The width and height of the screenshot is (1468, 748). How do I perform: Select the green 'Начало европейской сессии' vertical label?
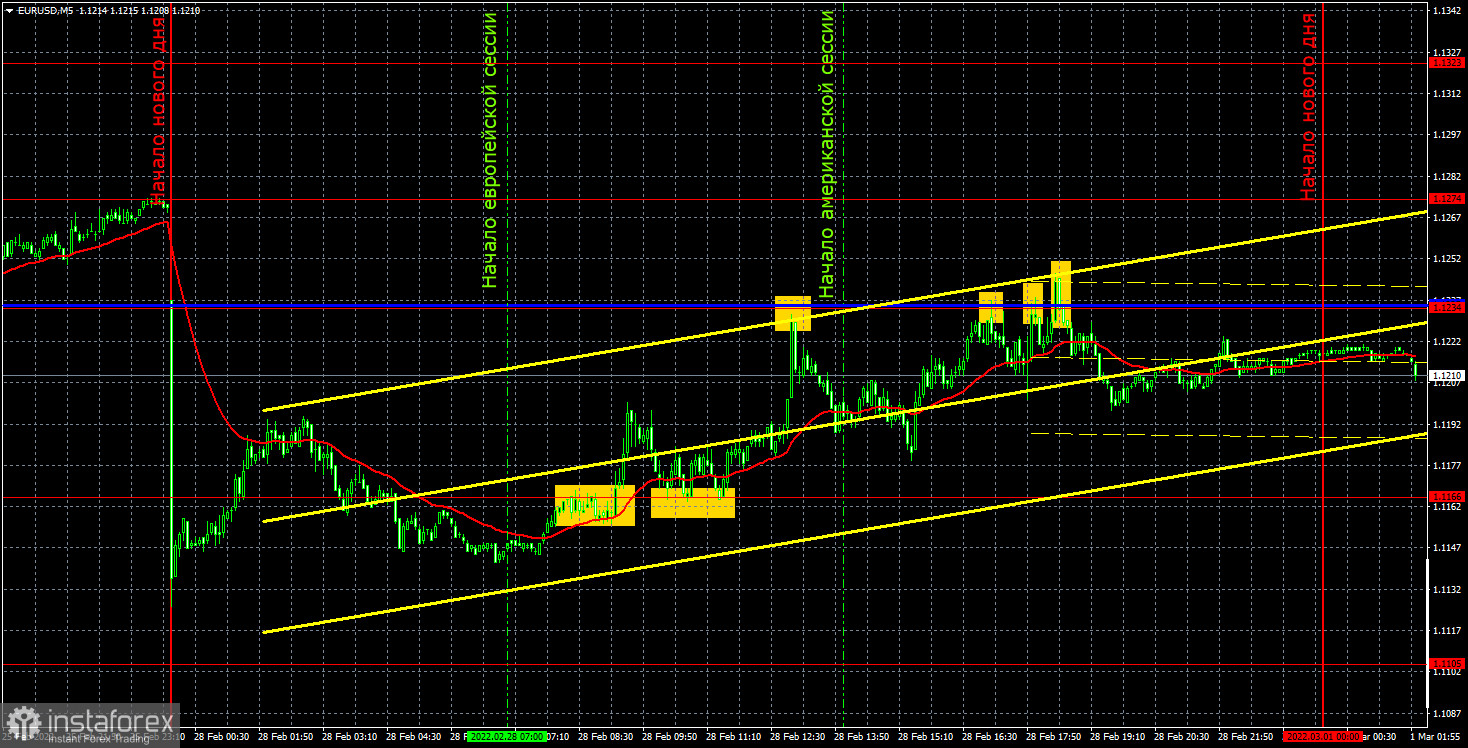pos(489,150)
